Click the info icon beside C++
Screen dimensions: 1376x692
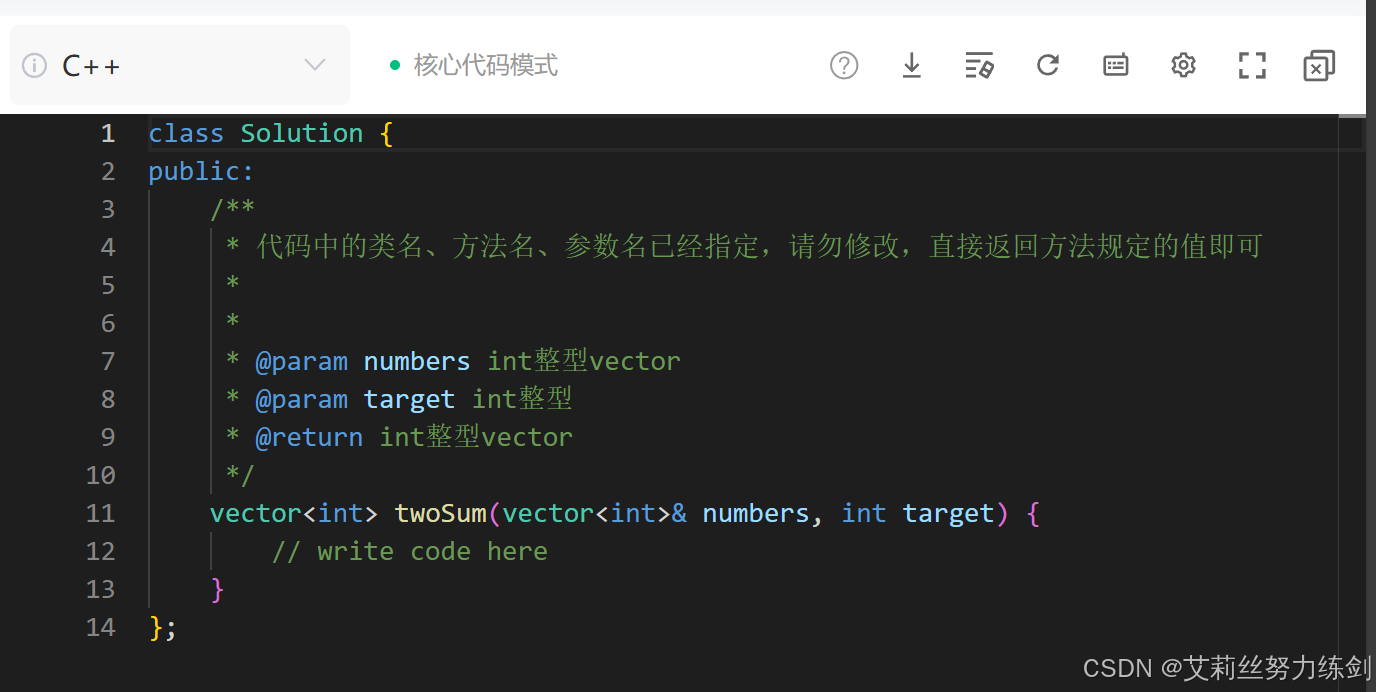34,66
